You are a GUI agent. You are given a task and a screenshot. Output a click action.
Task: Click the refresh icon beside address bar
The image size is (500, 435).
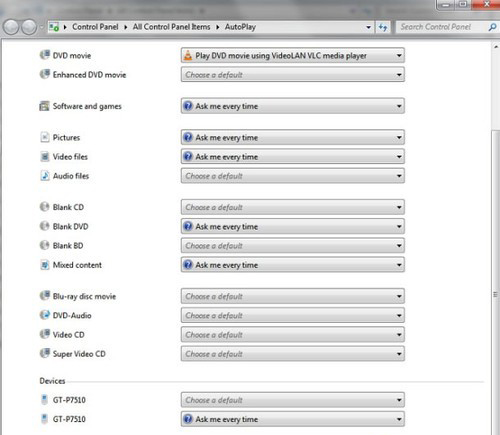tap(383, 27)
